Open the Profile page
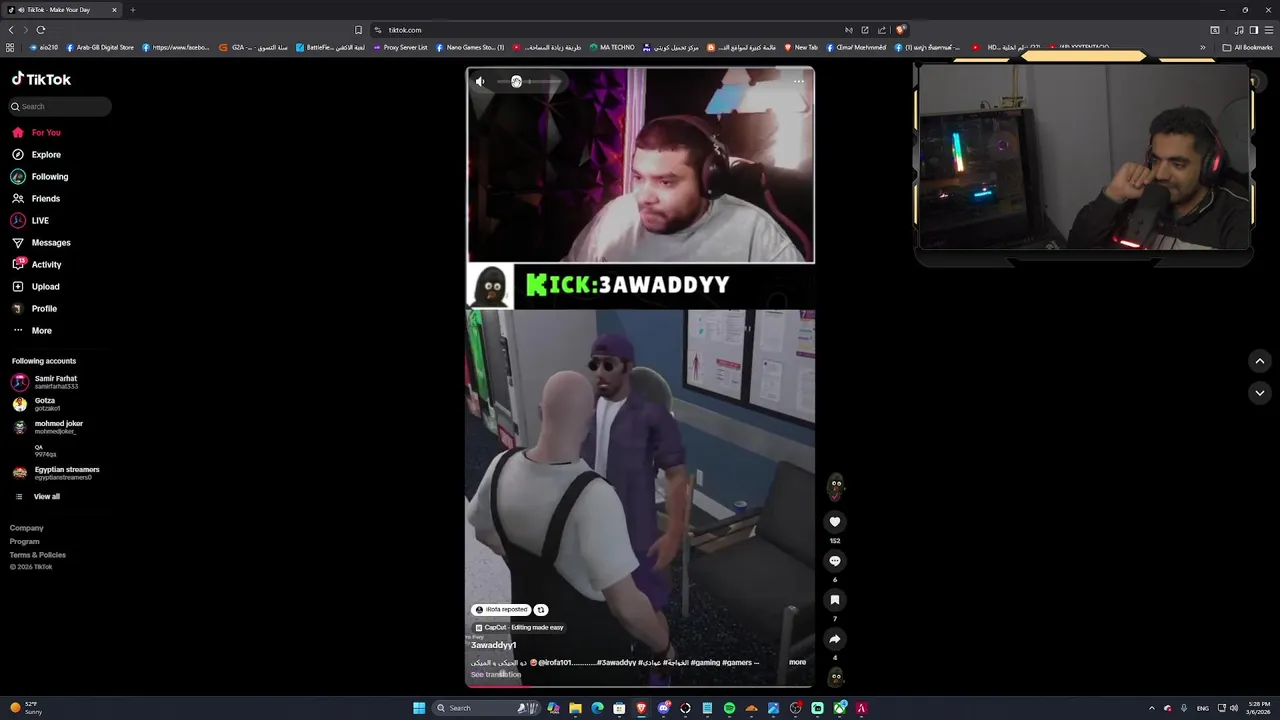This screenshot has height=720, width=1280. pyautogui.click(x=34, y=308)
